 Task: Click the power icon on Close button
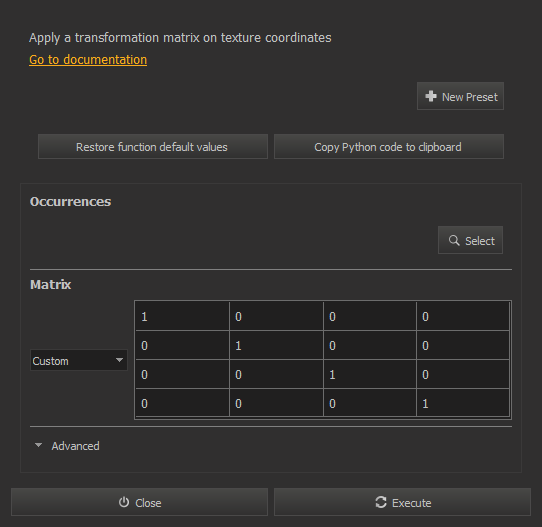(124, 502)
